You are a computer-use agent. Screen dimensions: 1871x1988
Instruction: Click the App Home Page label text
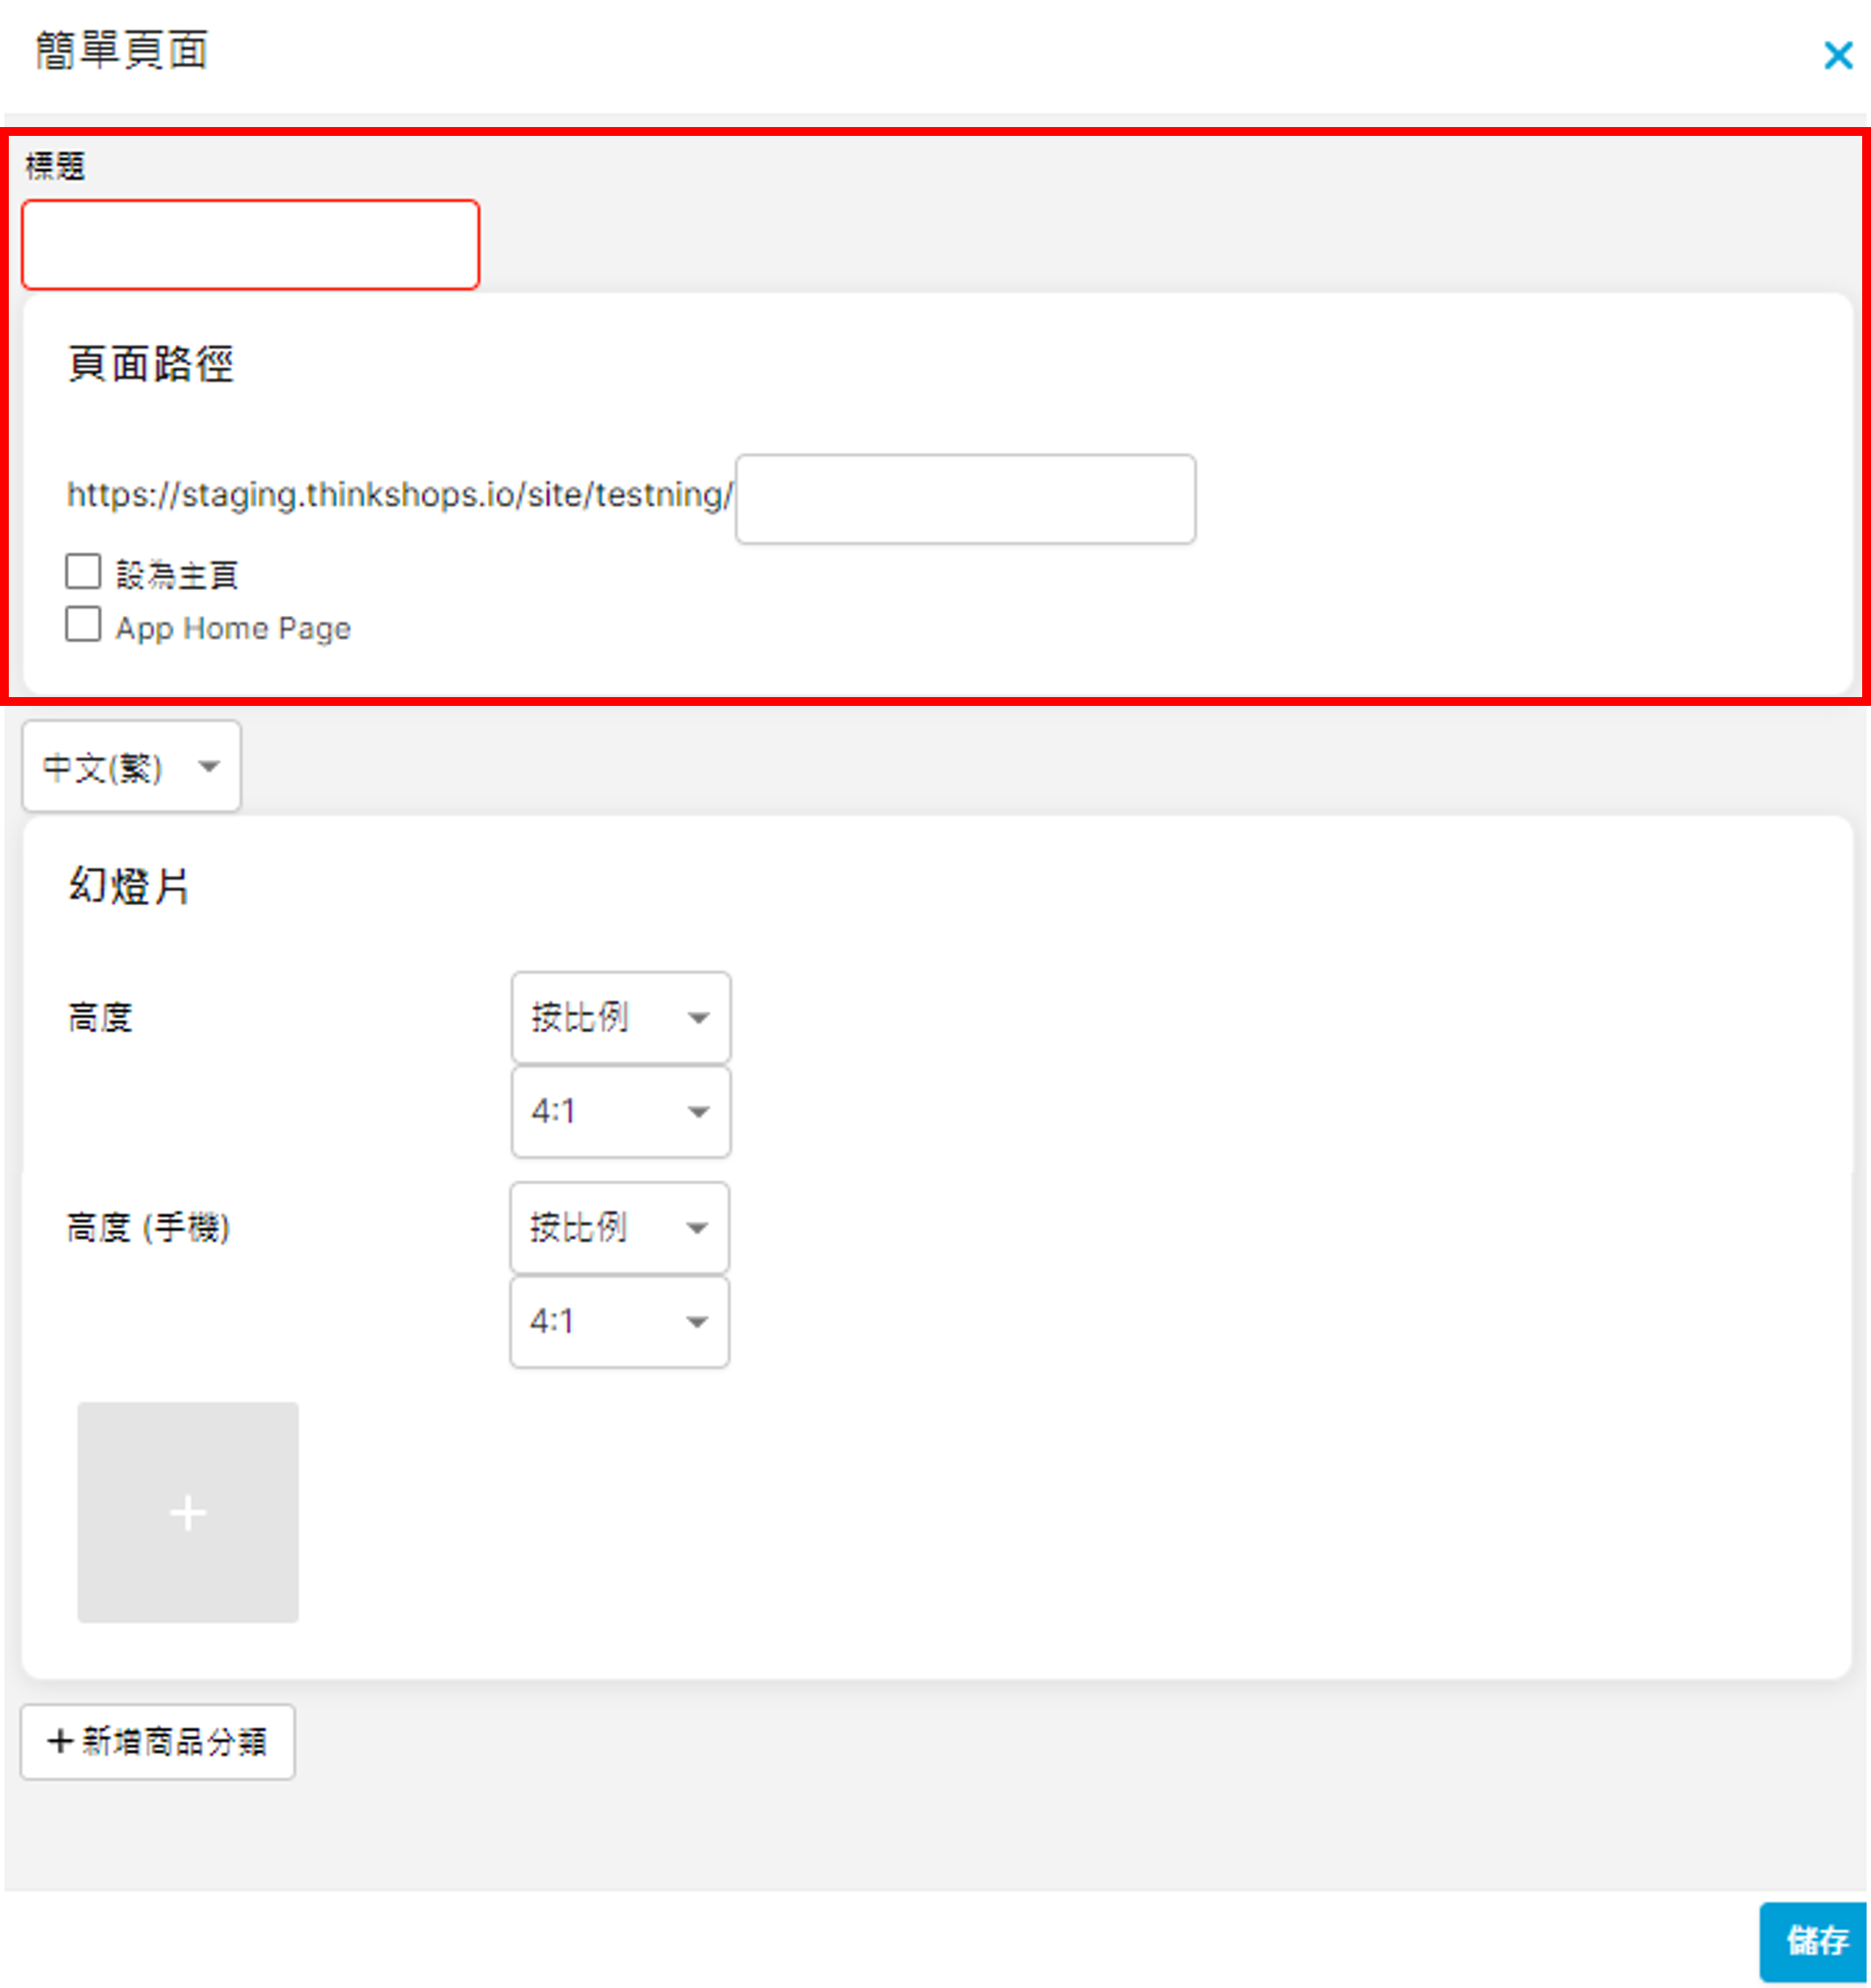pos(233,628)
